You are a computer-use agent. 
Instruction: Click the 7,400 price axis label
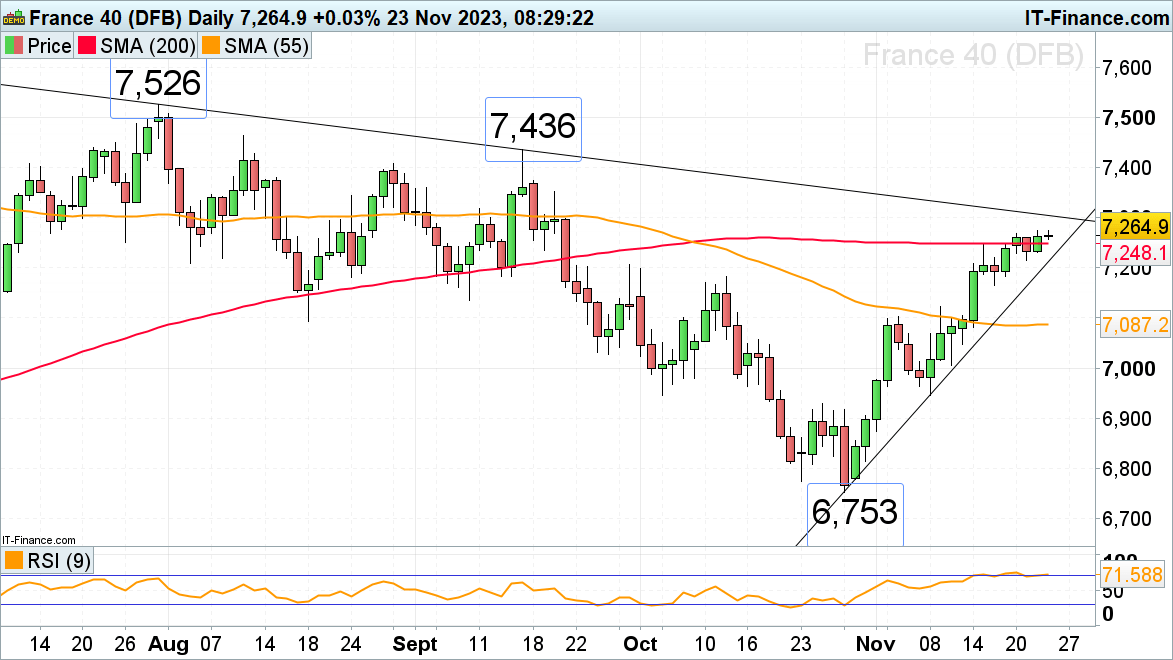point(1127,168)
